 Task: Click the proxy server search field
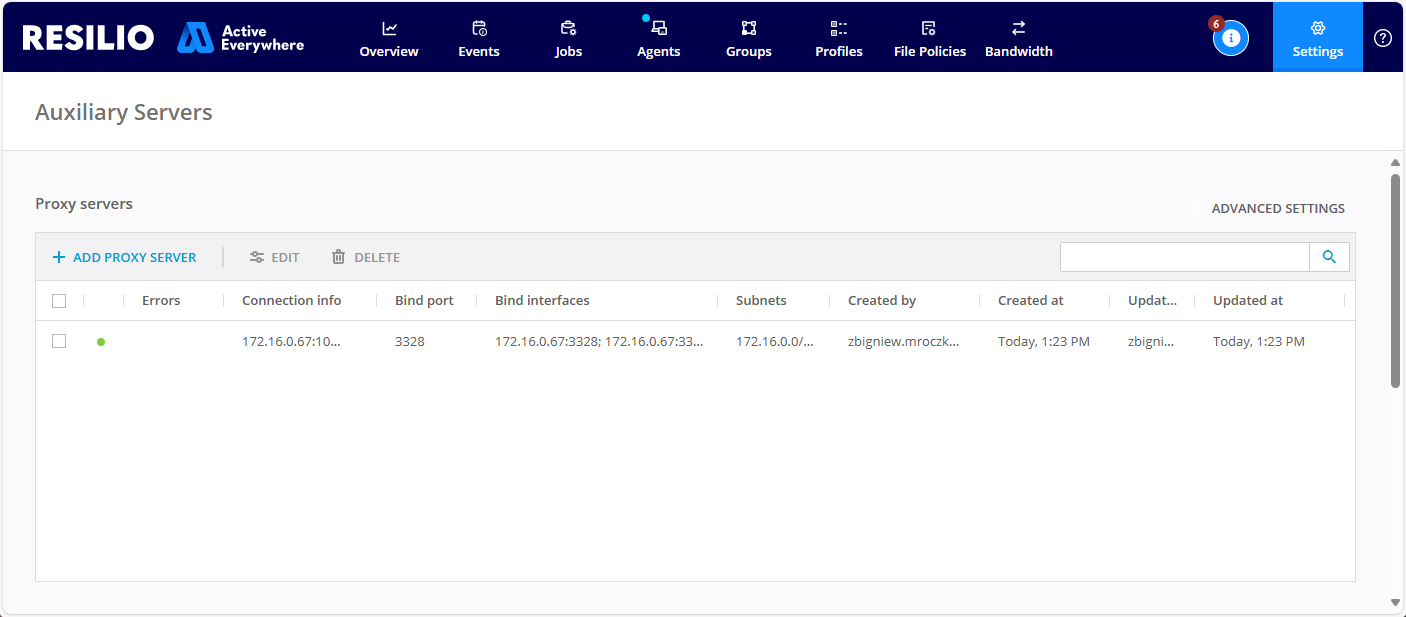[x=1184, y=257]
